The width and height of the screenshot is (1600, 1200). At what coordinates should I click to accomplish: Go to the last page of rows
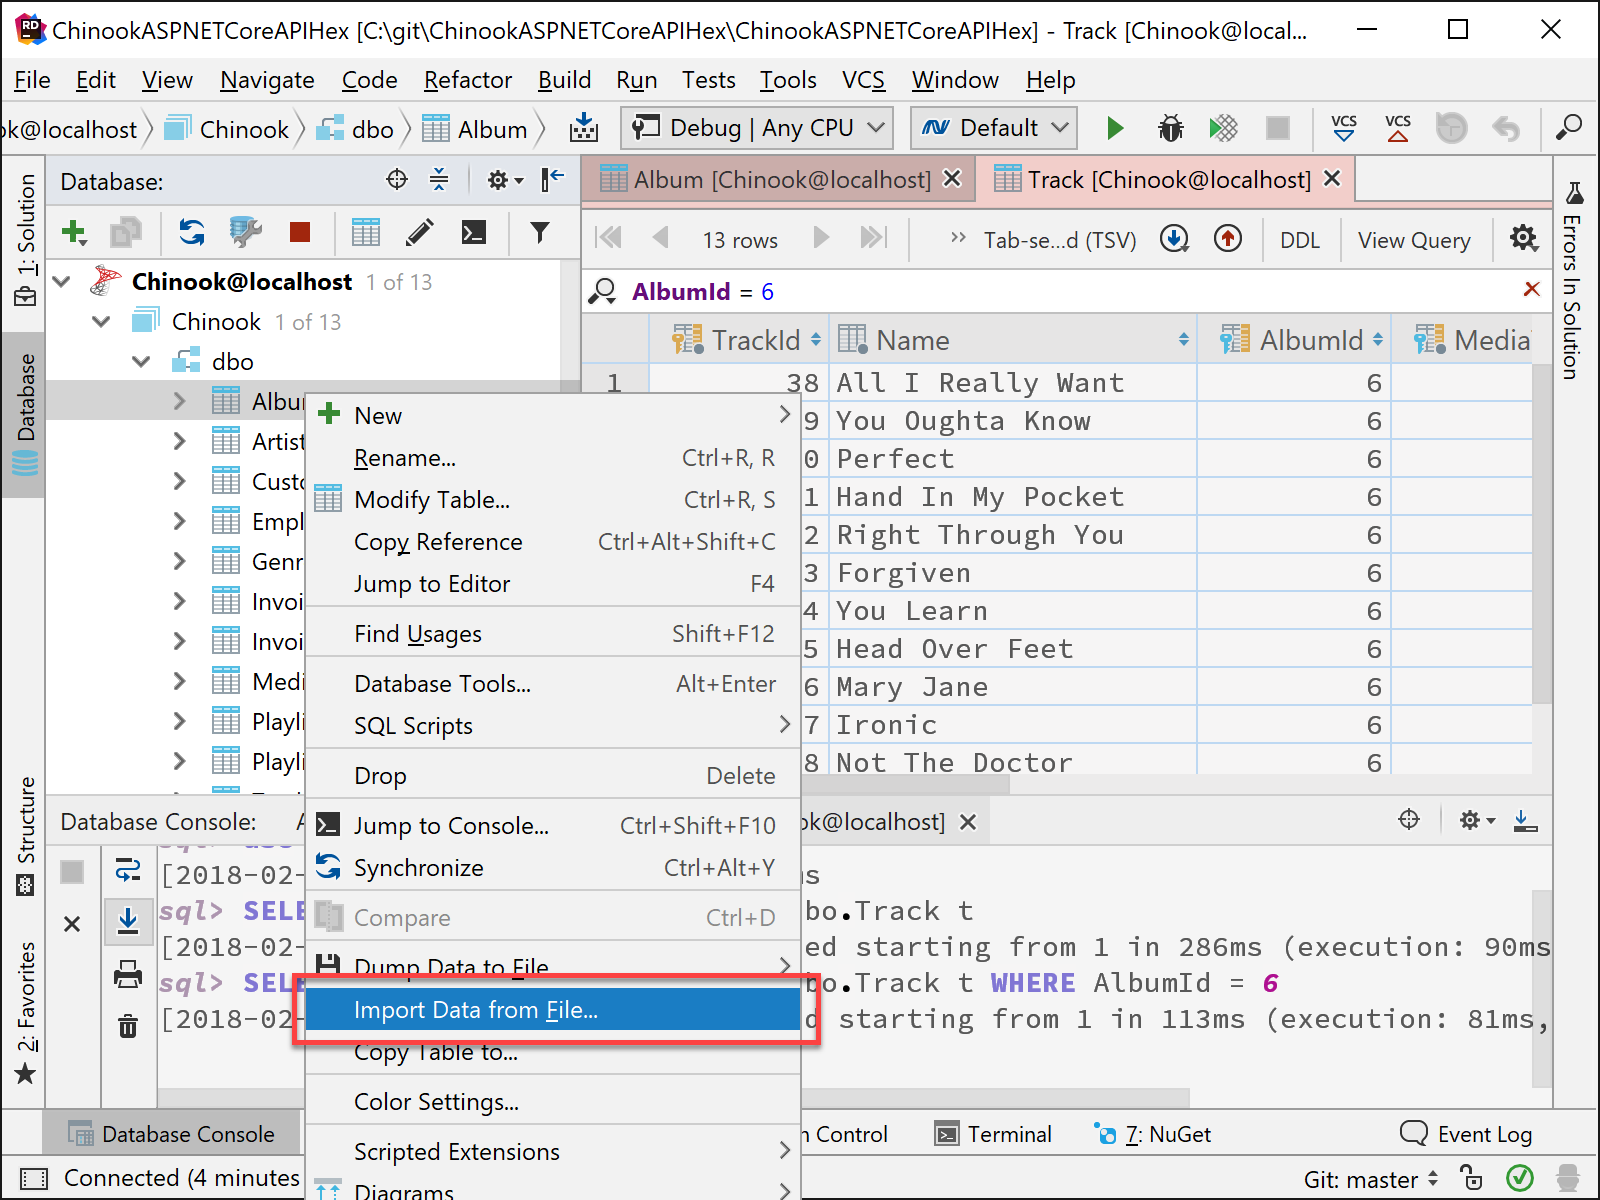pyautogui.click(x=874, y=238)
